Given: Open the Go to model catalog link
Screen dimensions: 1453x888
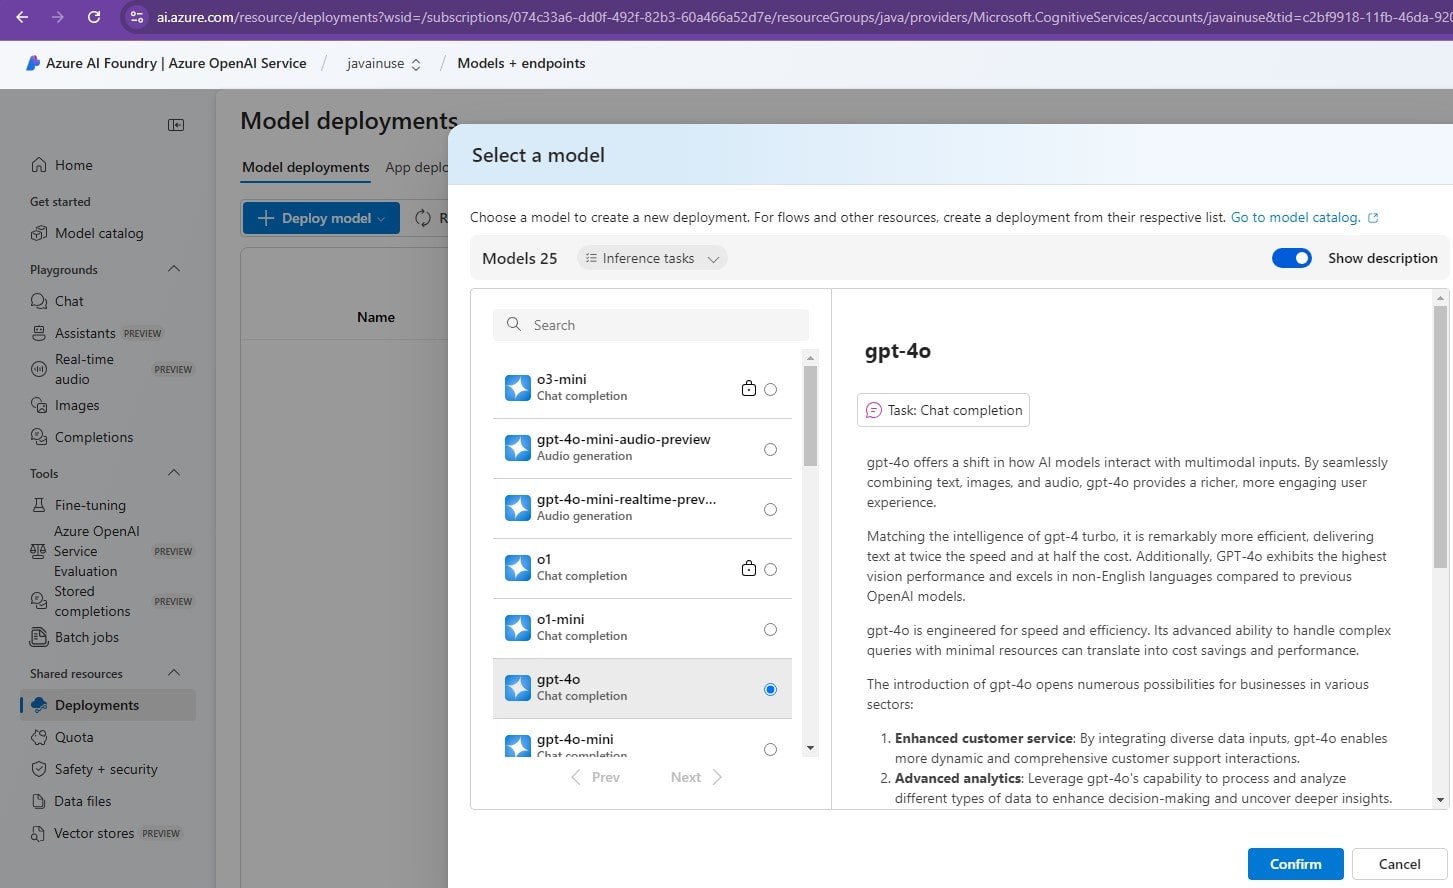Looking at the screenshot, I should [x=1295, y=217].
